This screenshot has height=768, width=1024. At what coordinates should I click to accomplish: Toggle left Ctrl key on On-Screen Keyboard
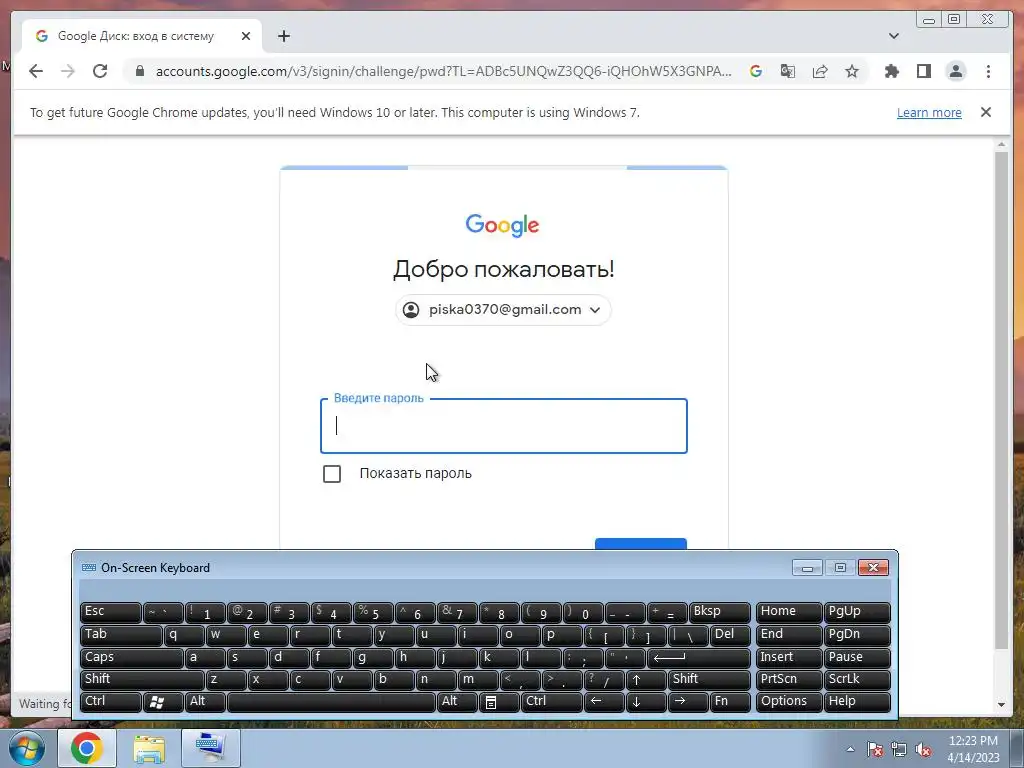tap(110, 701)
